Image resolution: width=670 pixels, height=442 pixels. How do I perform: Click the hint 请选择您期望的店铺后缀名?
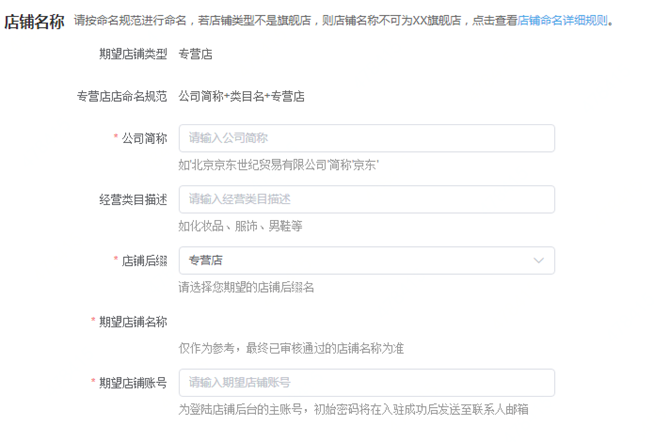246,287
